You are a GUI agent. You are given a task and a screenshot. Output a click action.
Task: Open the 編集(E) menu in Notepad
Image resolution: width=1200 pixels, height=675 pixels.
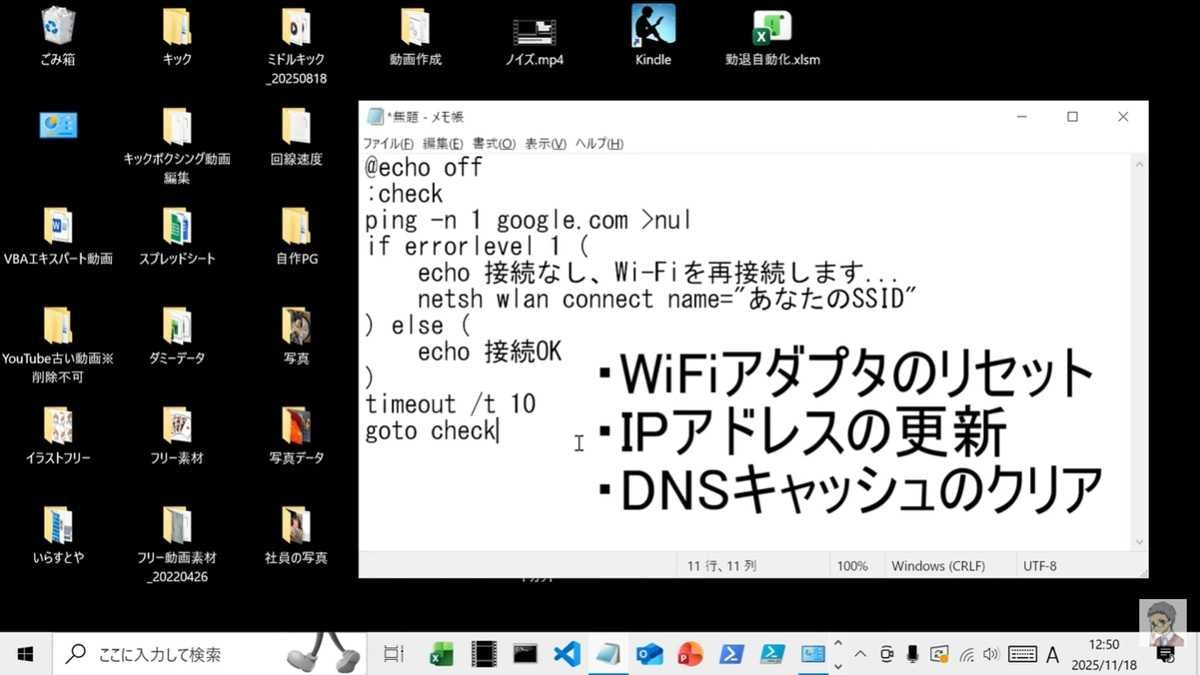coord(443,144)
